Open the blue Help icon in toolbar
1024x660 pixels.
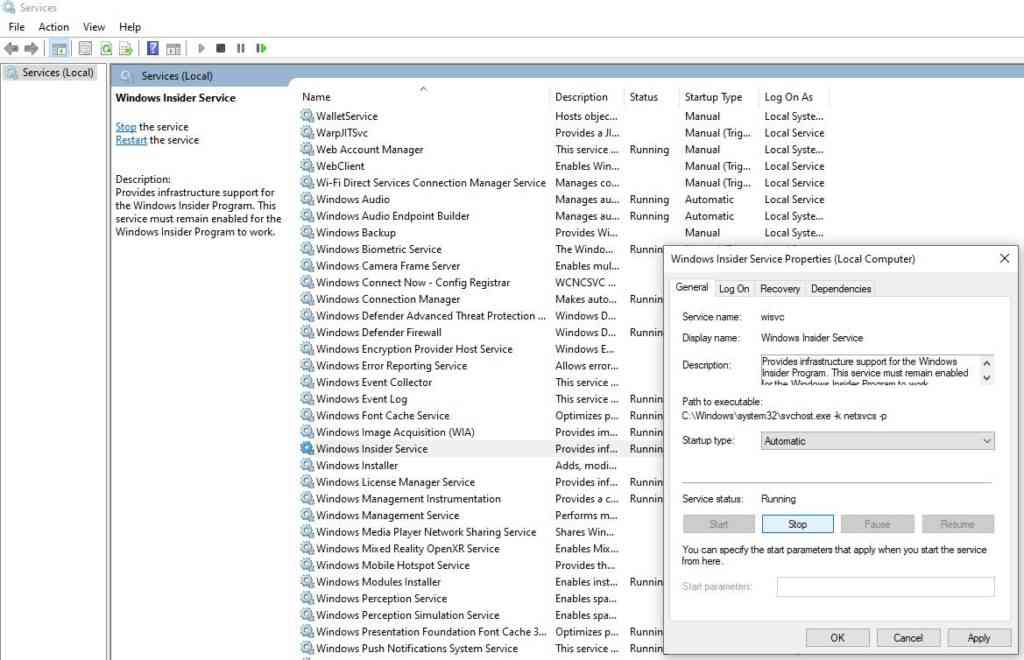pos(153,48)
